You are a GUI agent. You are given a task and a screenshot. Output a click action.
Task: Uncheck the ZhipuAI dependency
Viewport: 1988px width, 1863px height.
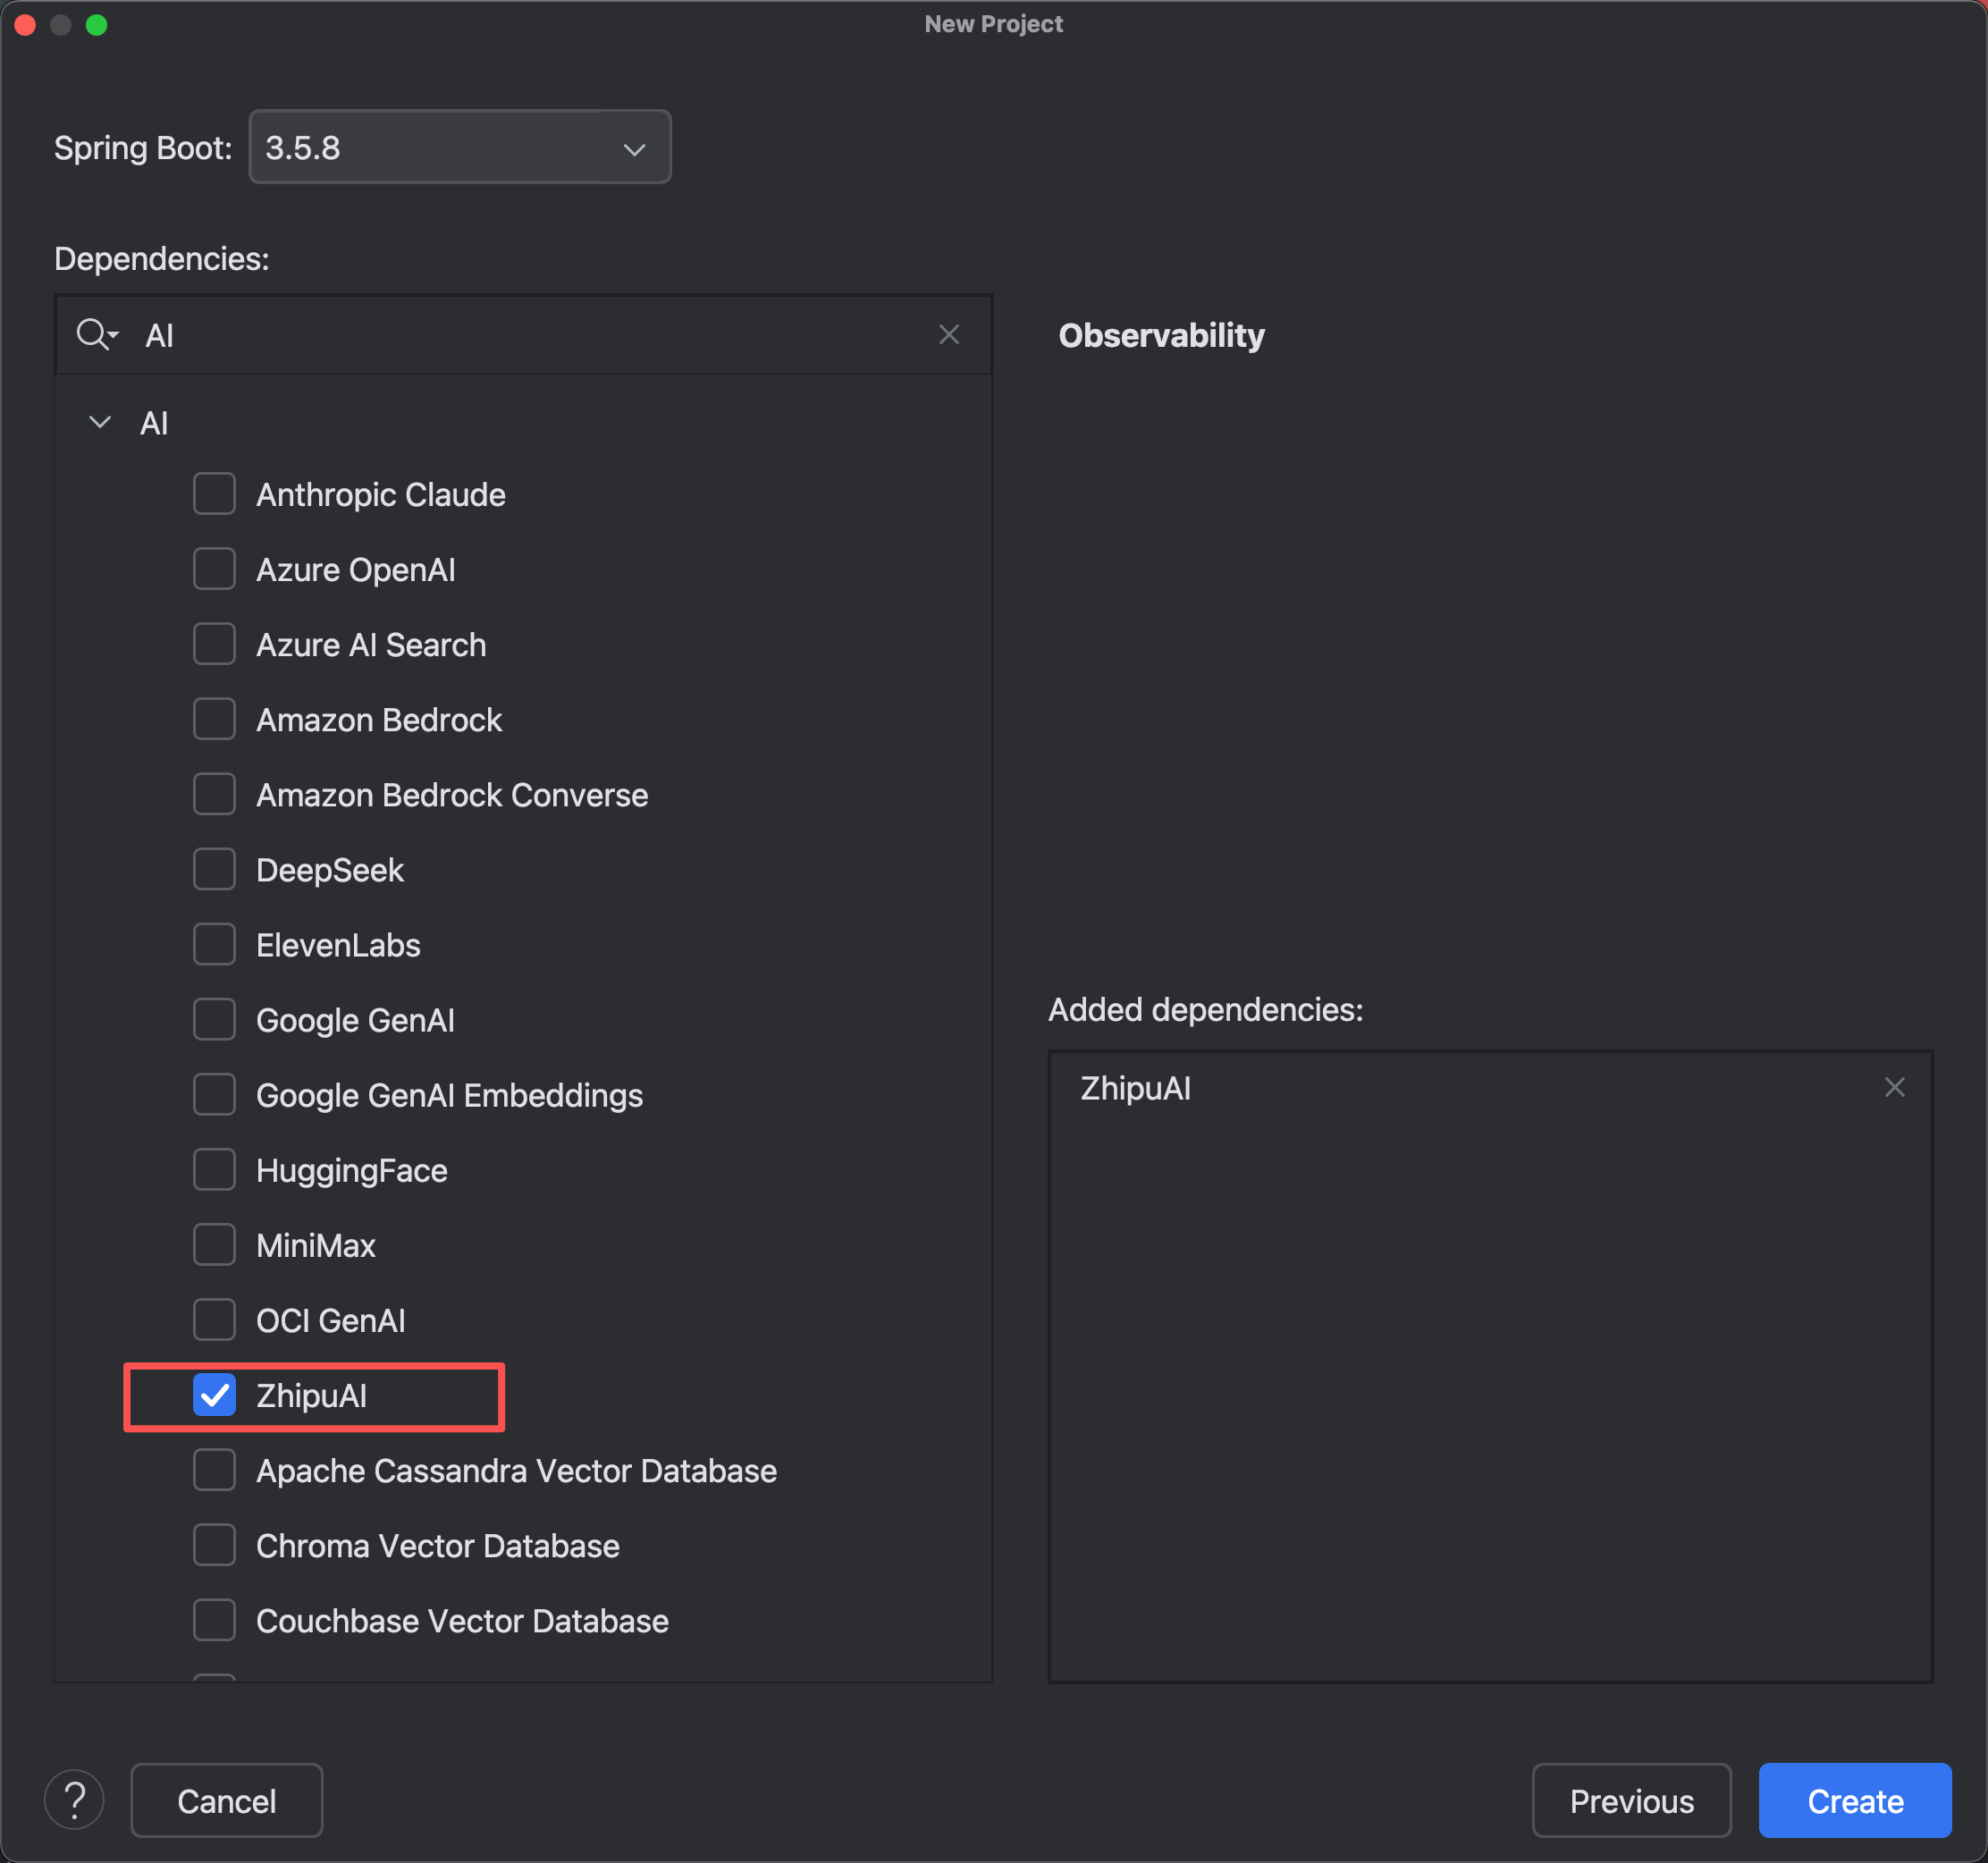[x=214, y=1394]
